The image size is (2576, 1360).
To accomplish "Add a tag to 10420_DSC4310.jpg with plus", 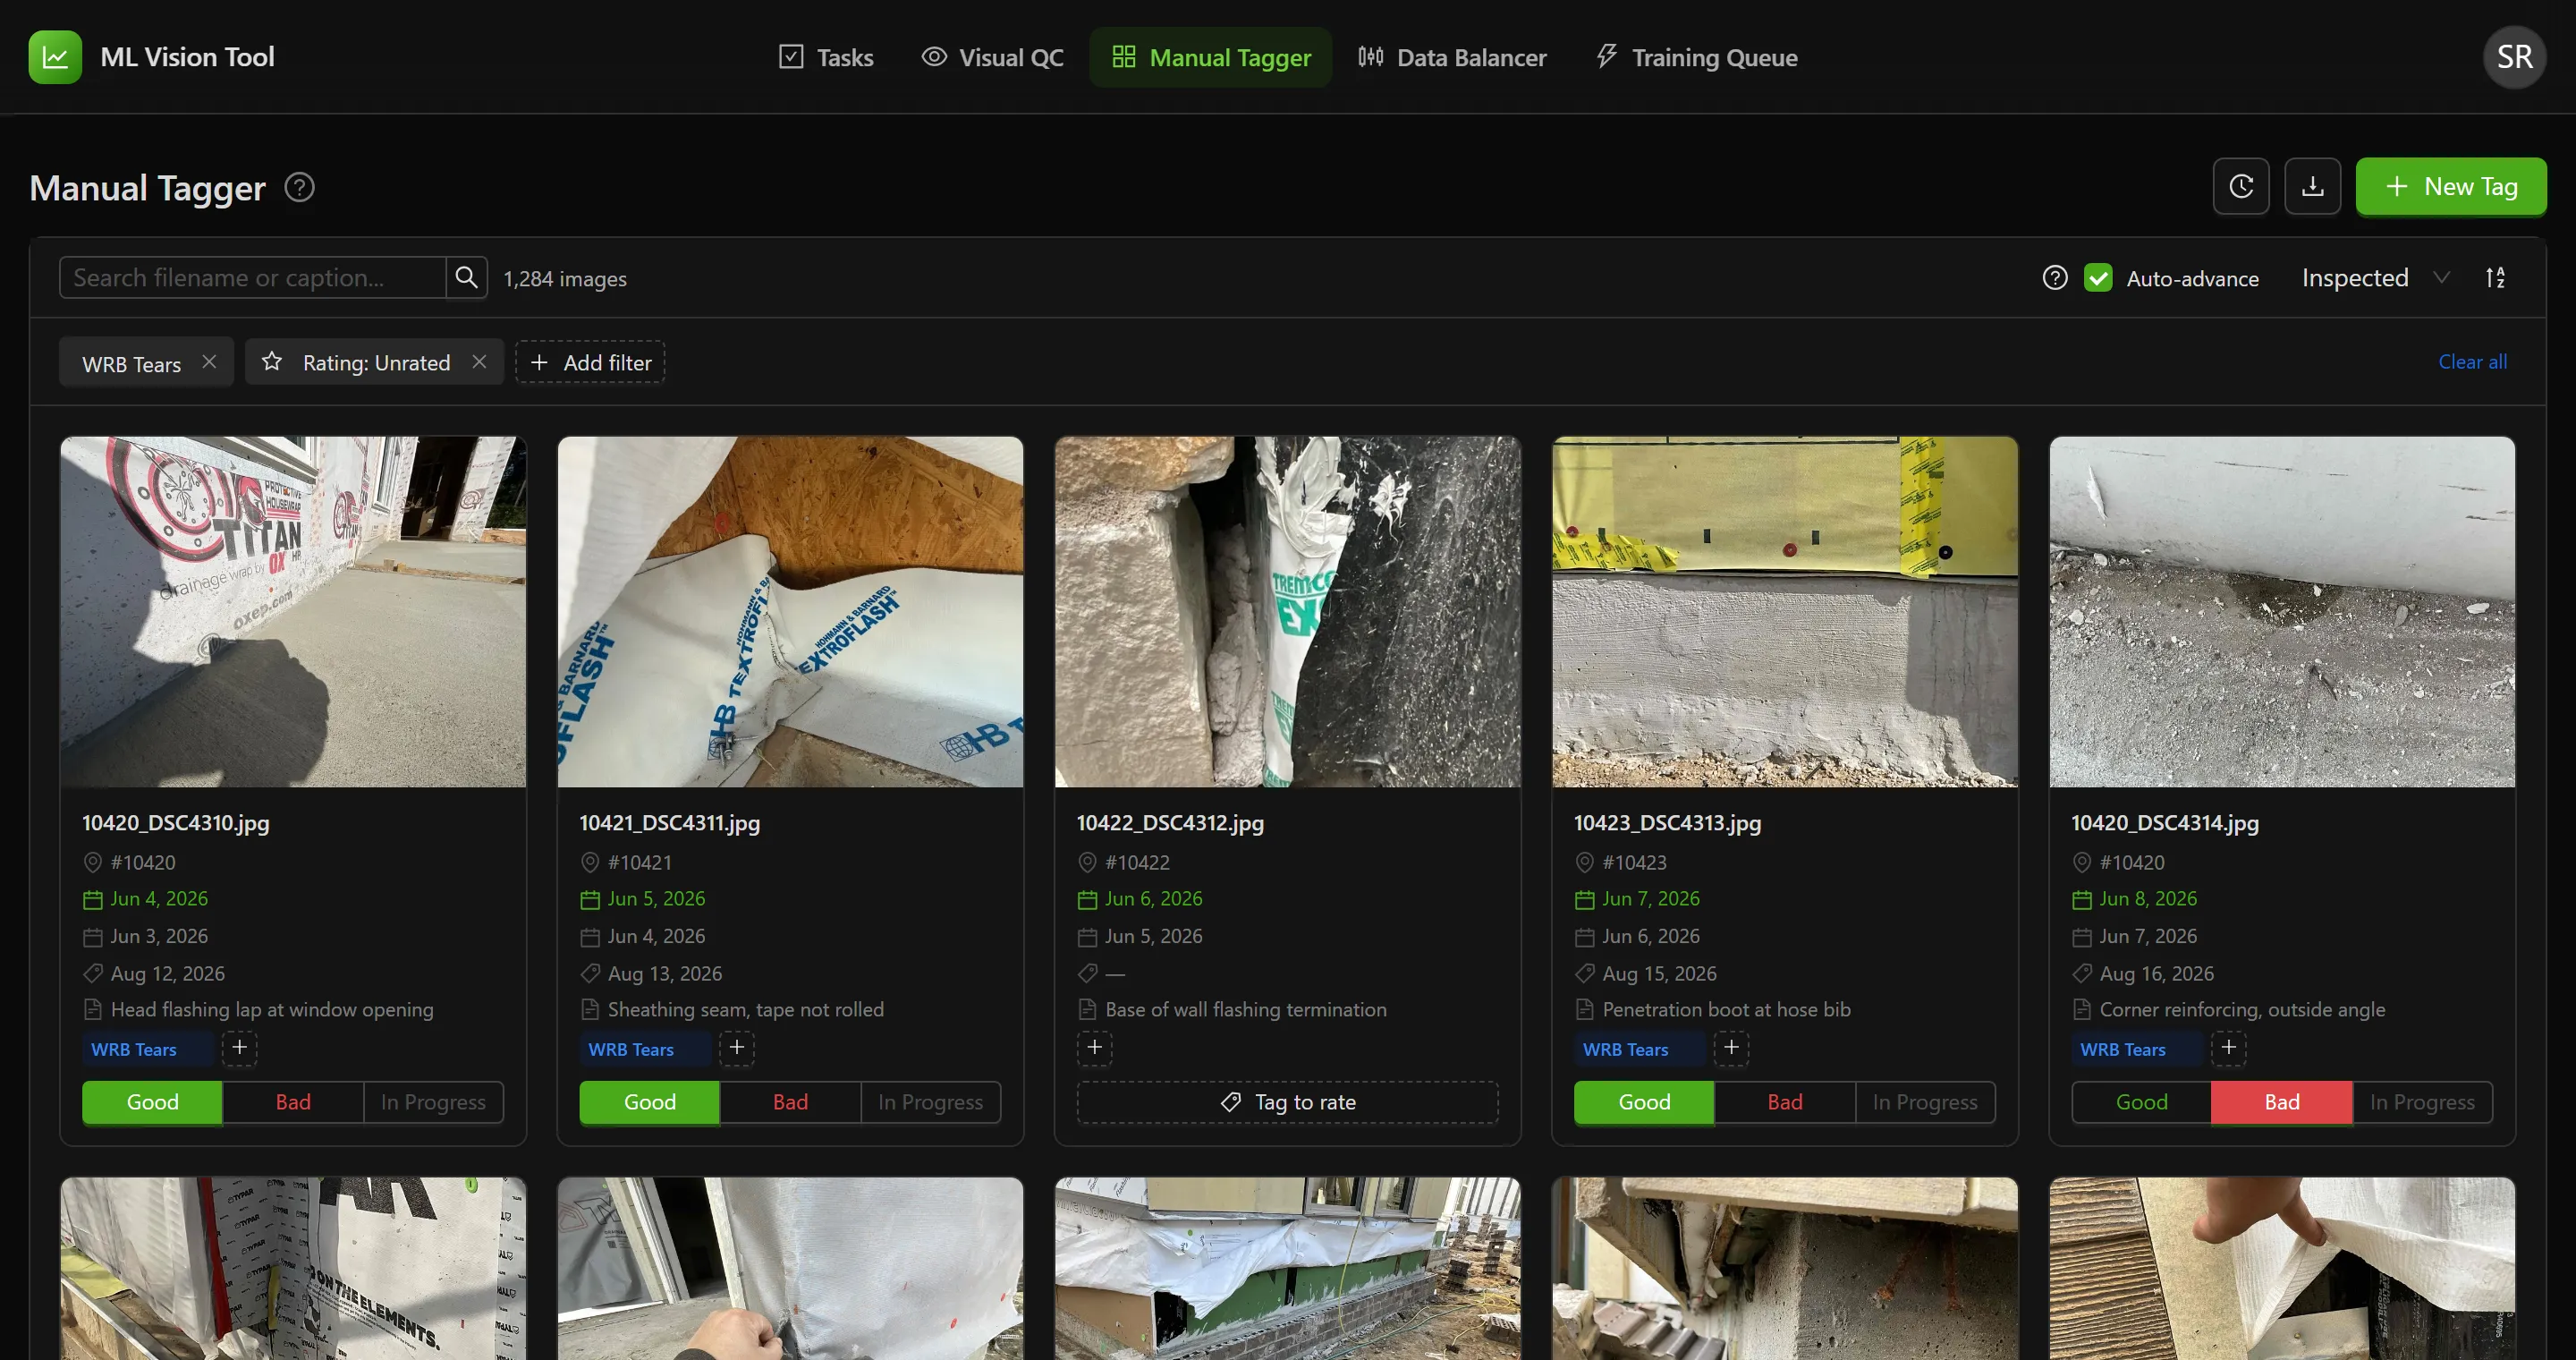I will click(239, 1047).
